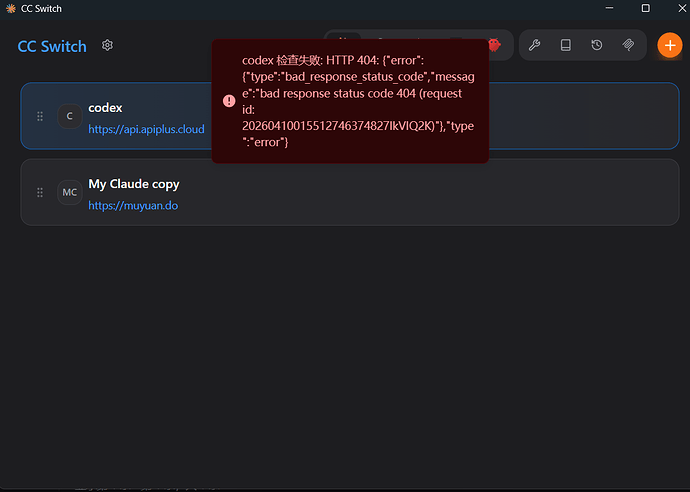Open the history clock icon
Viewport: 690px width, 492px height.
click(x=597, y=45)
